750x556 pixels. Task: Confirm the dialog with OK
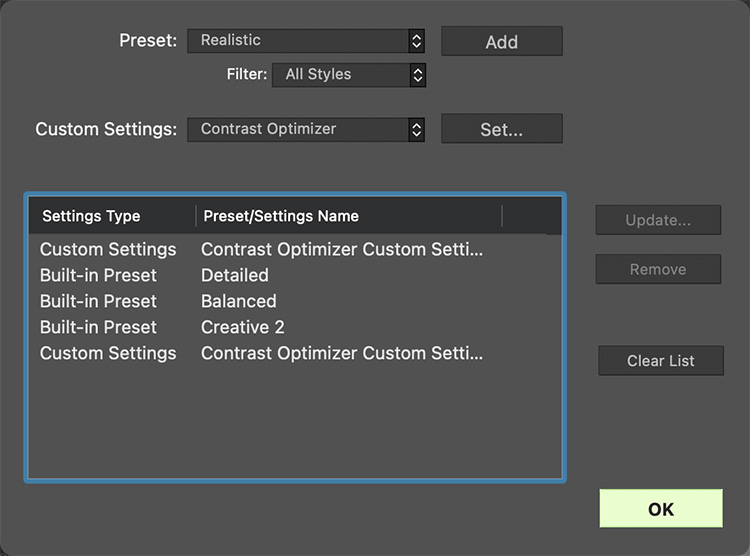click(x=661, y=509)
